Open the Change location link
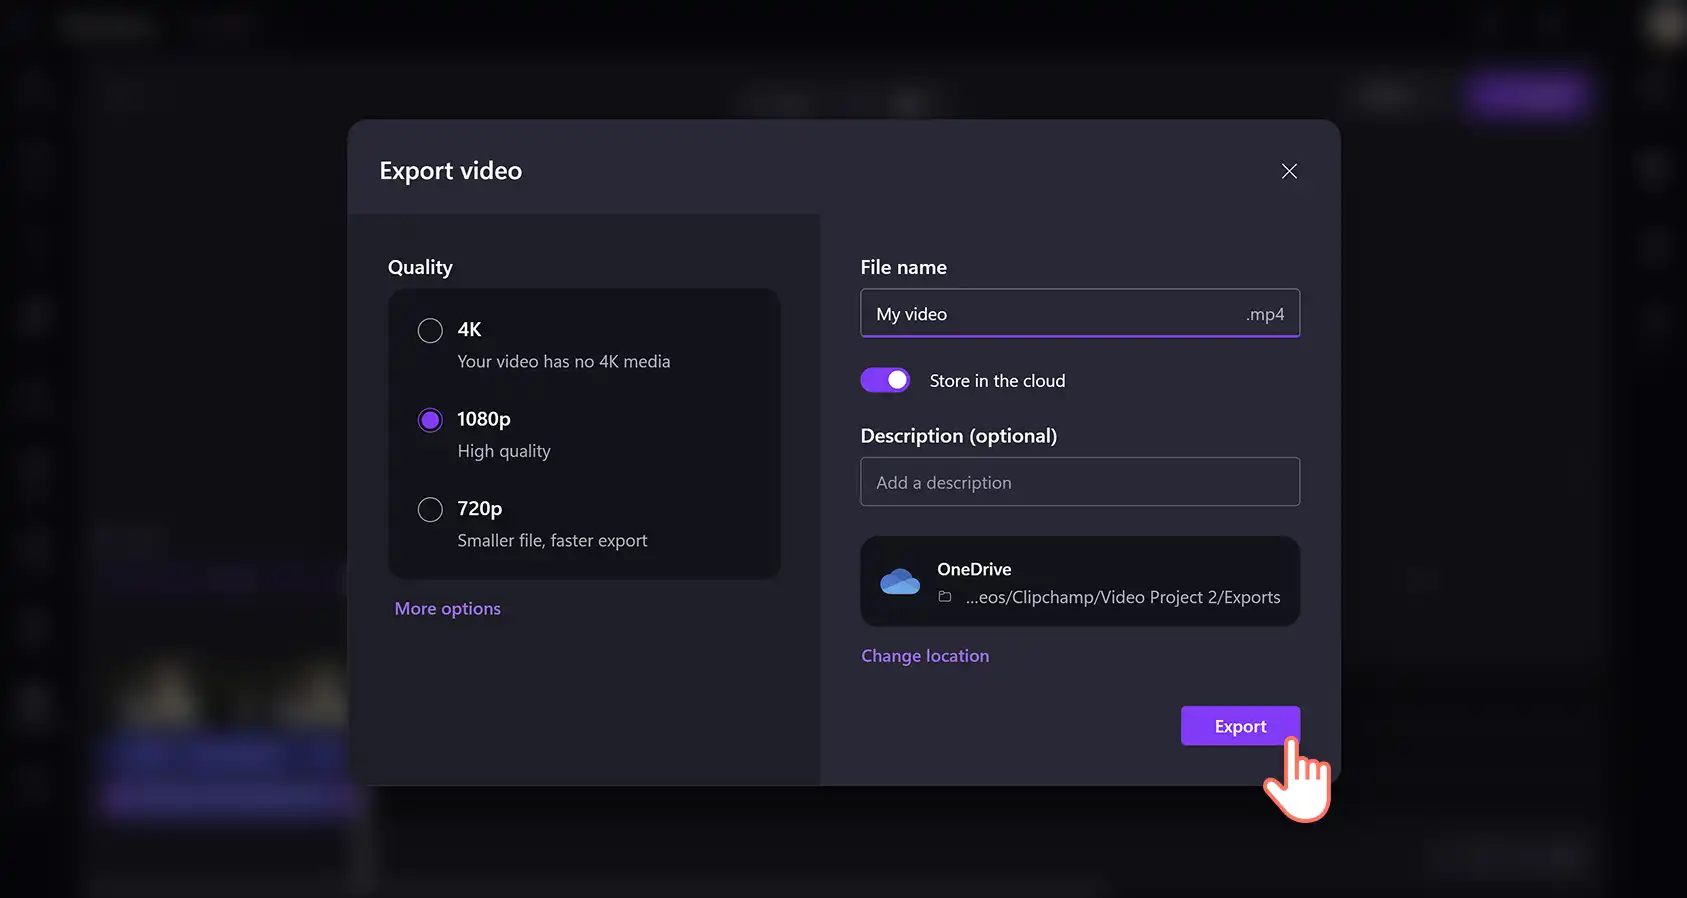Image resolution: width=1687 pixels, height=898 pixels. 925,656
